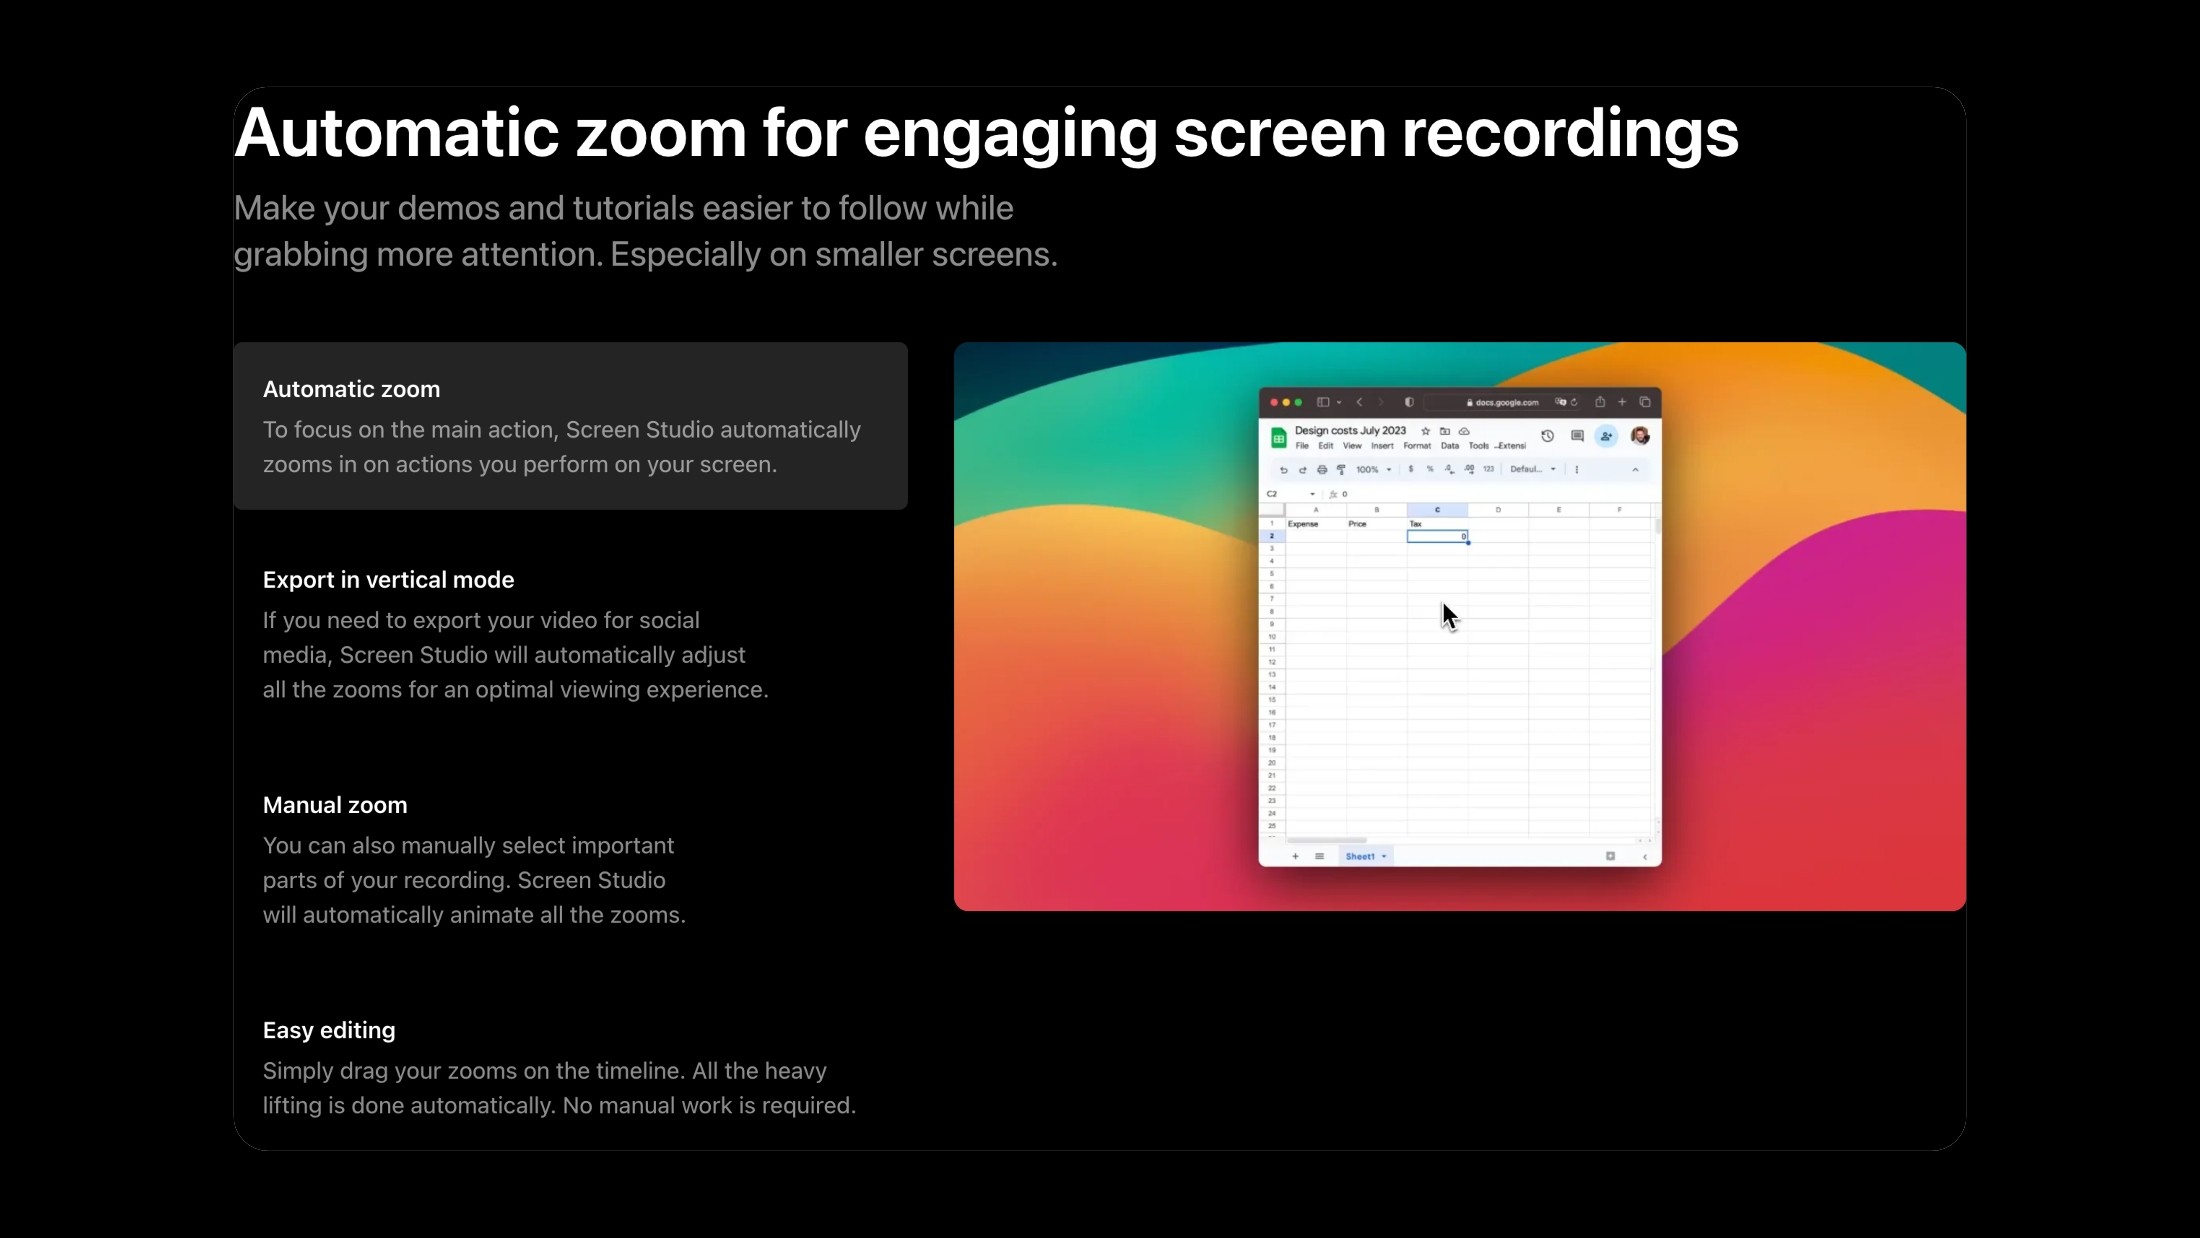Click the Safari sidebar icon in demo
The width and height of the screenshot is (2200, 1238).
coord(1323,402)
